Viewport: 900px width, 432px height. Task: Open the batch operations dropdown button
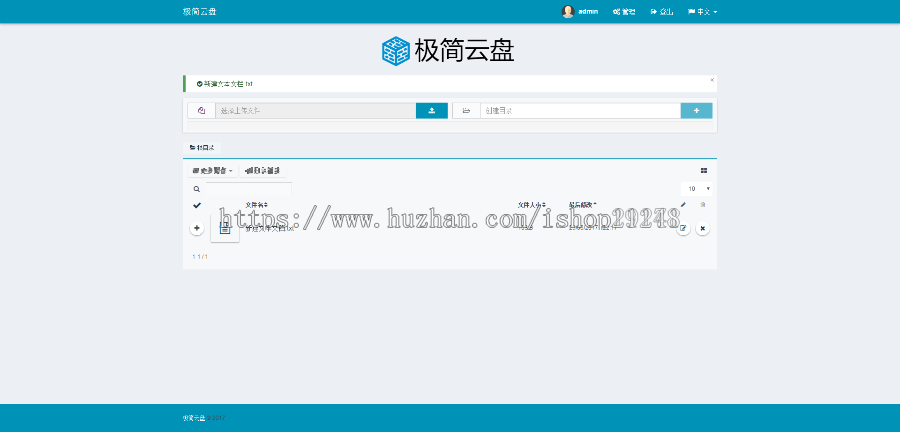[212, 170]
